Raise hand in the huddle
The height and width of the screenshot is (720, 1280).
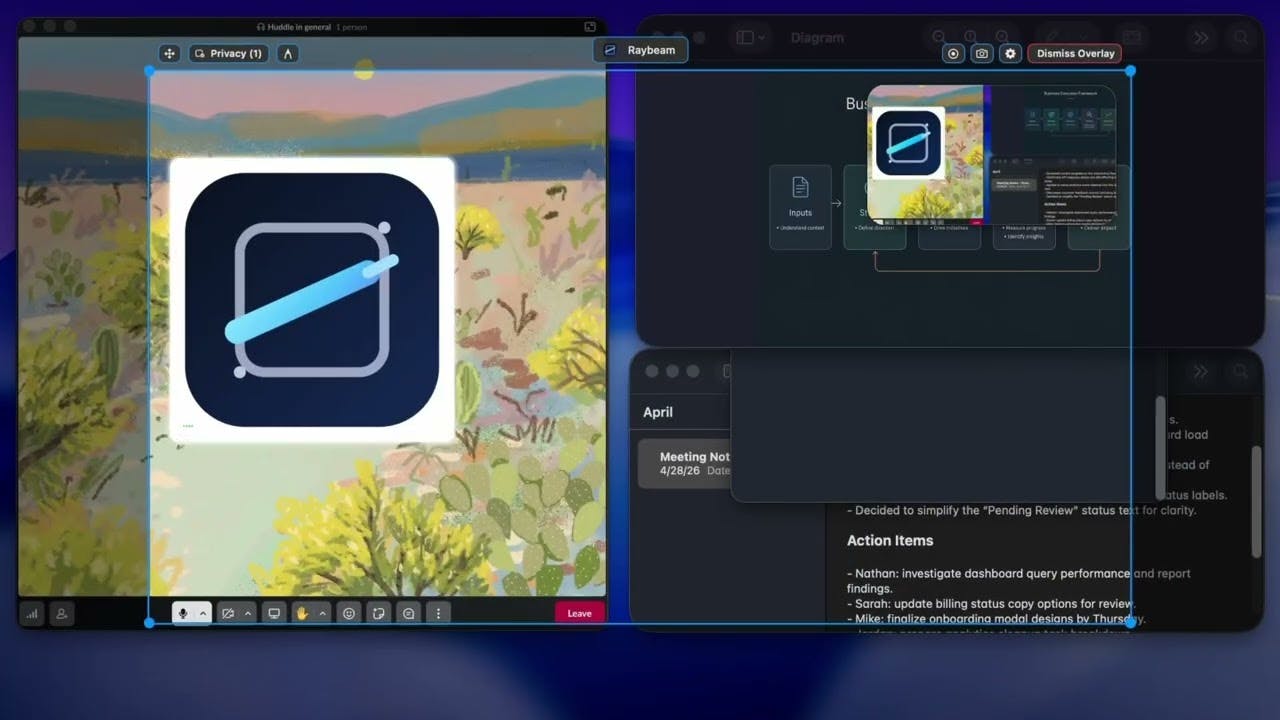[302, 613]
